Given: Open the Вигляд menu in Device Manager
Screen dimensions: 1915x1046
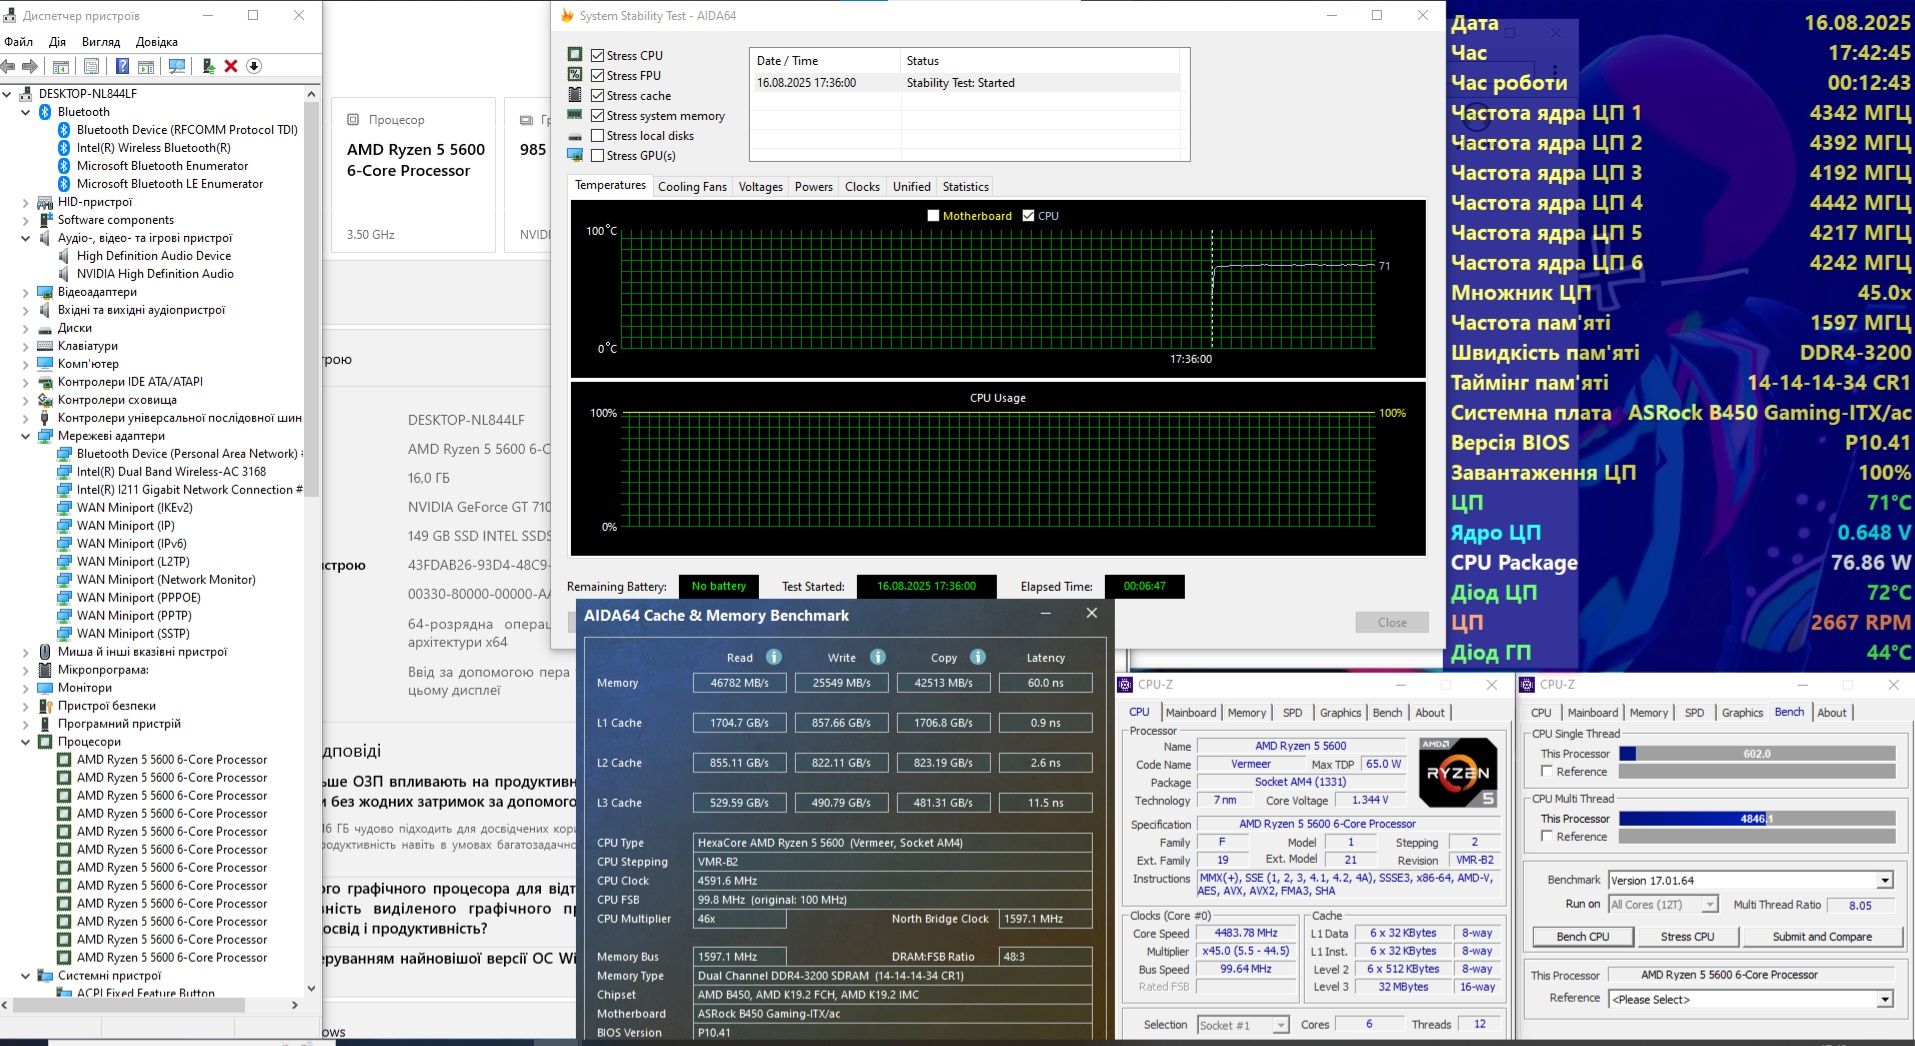Looking at the screenshot, I should 101,41.
